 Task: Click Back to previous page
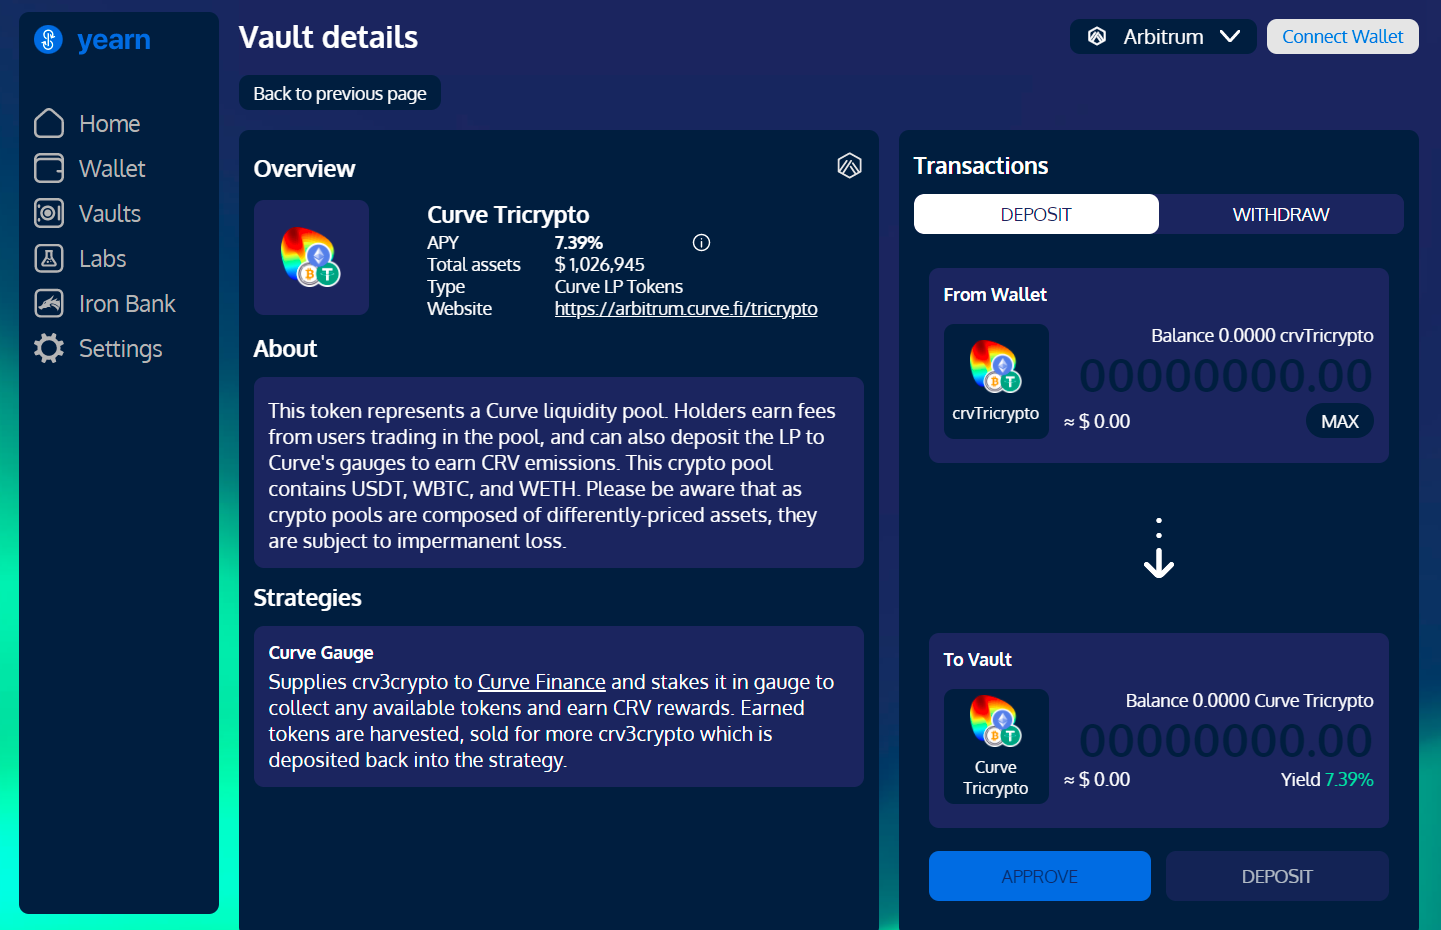click(x=339, y=93)
